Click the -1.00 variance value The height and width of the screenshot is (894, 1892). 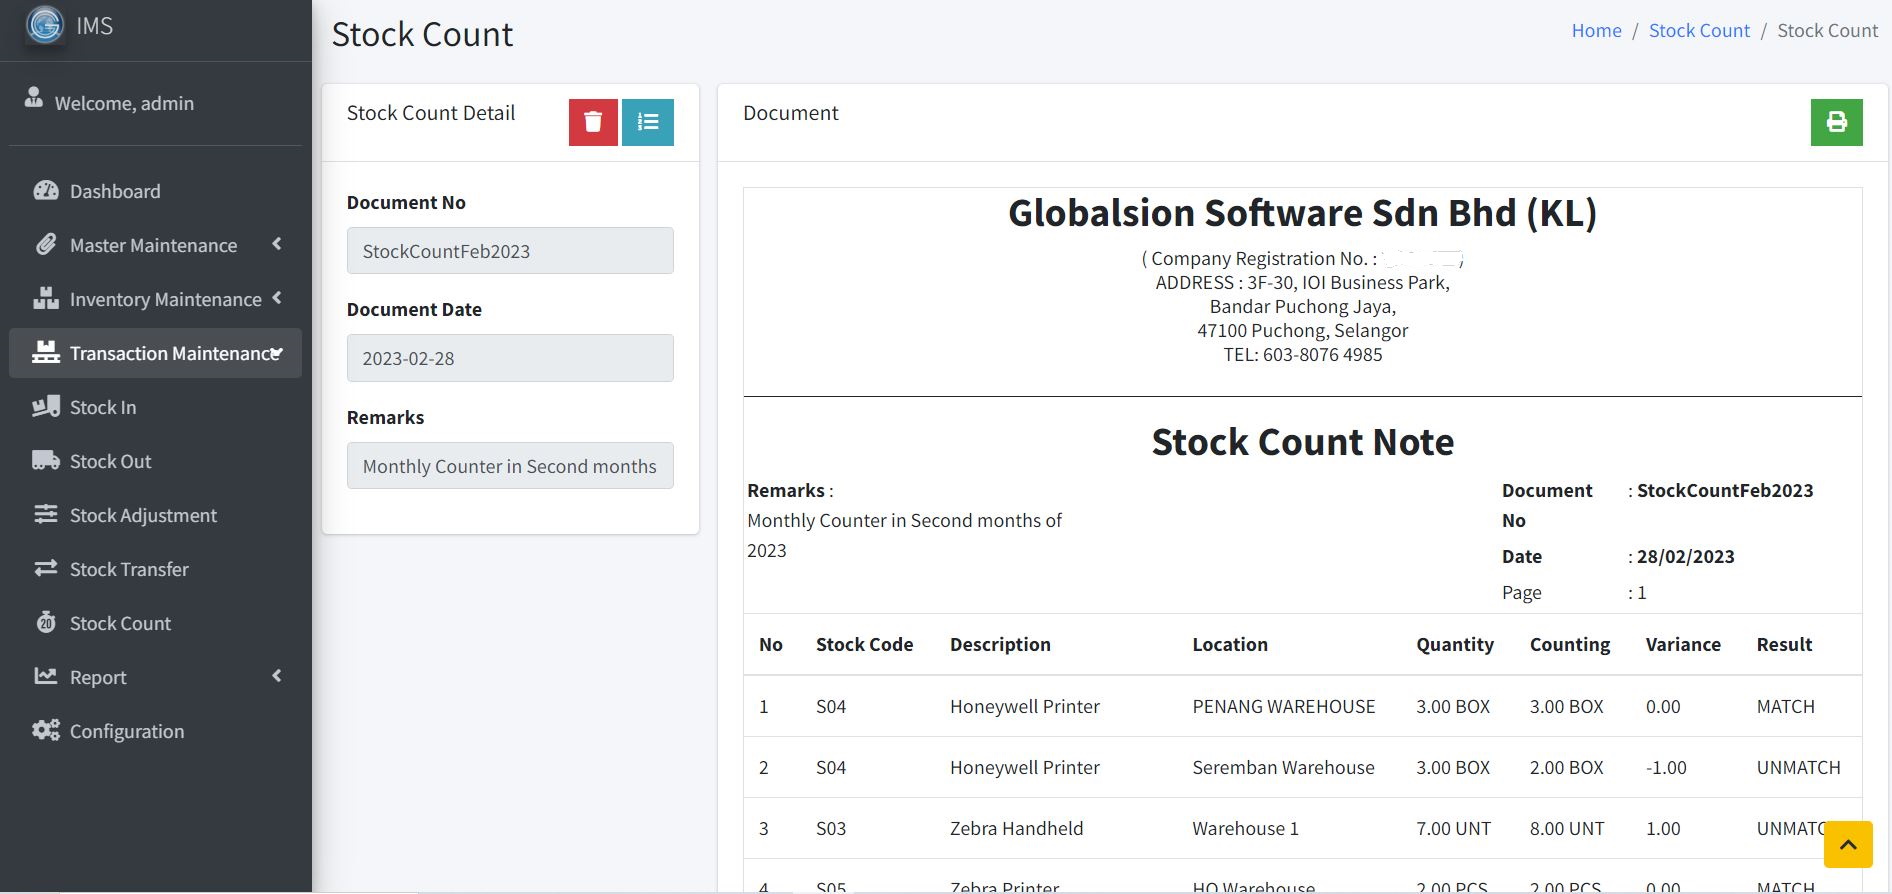(1666, 767)
